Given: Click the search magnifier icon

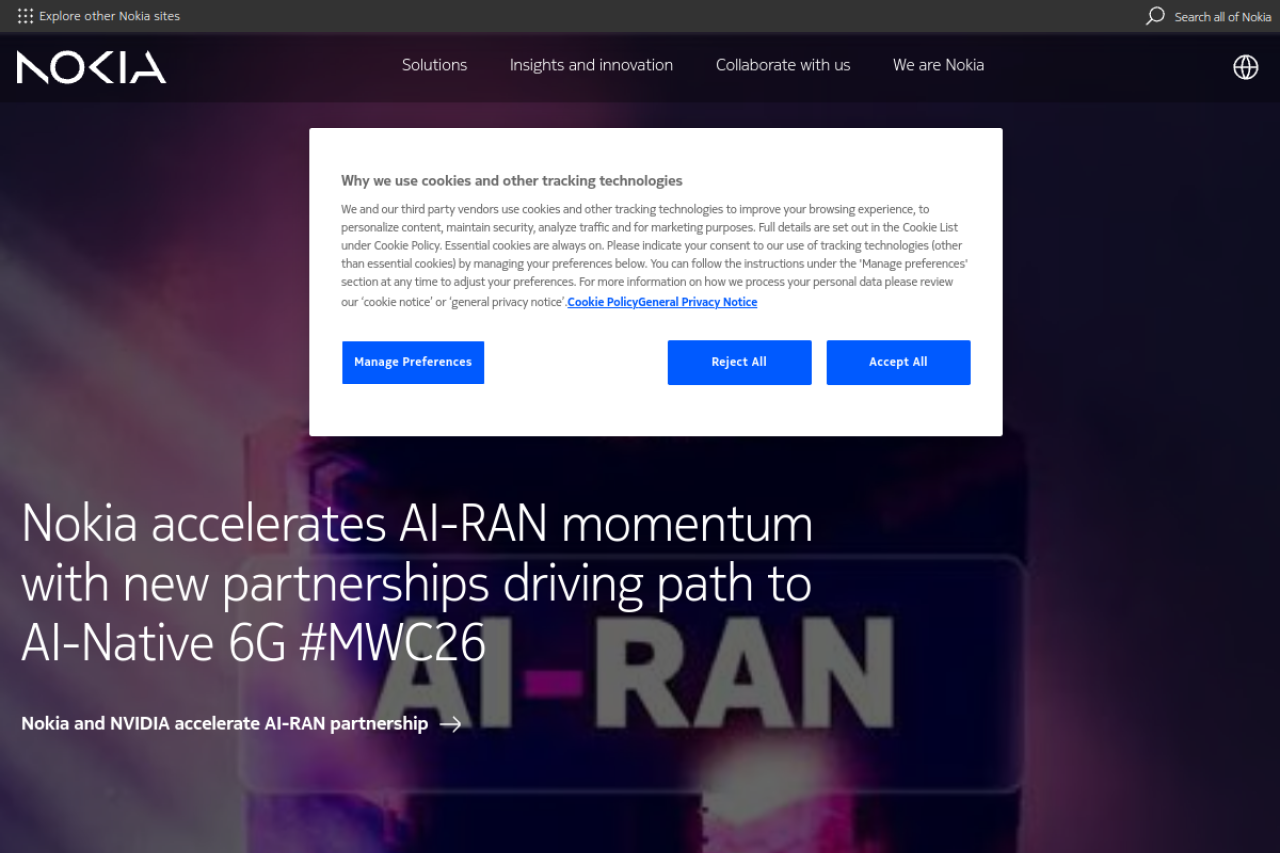Looking at the screenshot, I should [x=1155, y=16].
